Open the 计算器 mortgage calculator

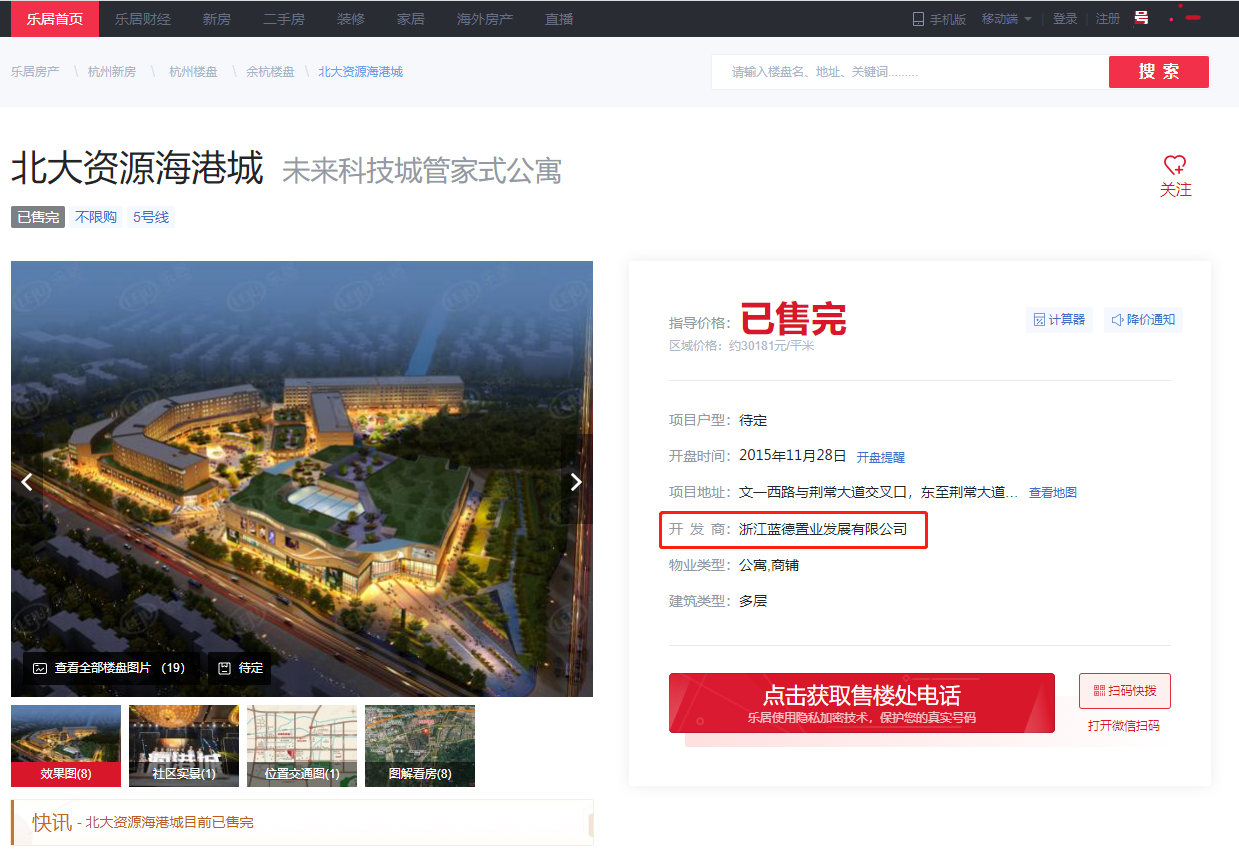[x=1059, y=320]
